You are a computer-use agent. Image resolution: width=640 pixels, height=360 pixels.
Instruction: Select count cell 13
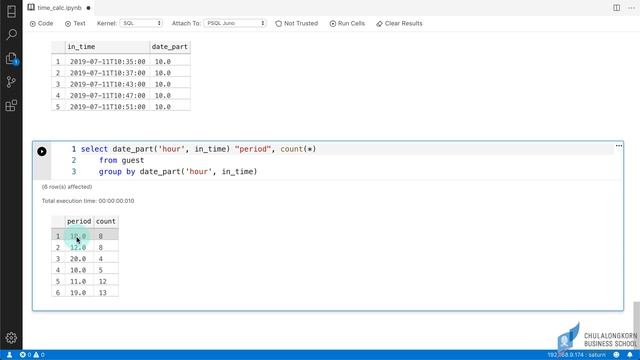[106, 293]
